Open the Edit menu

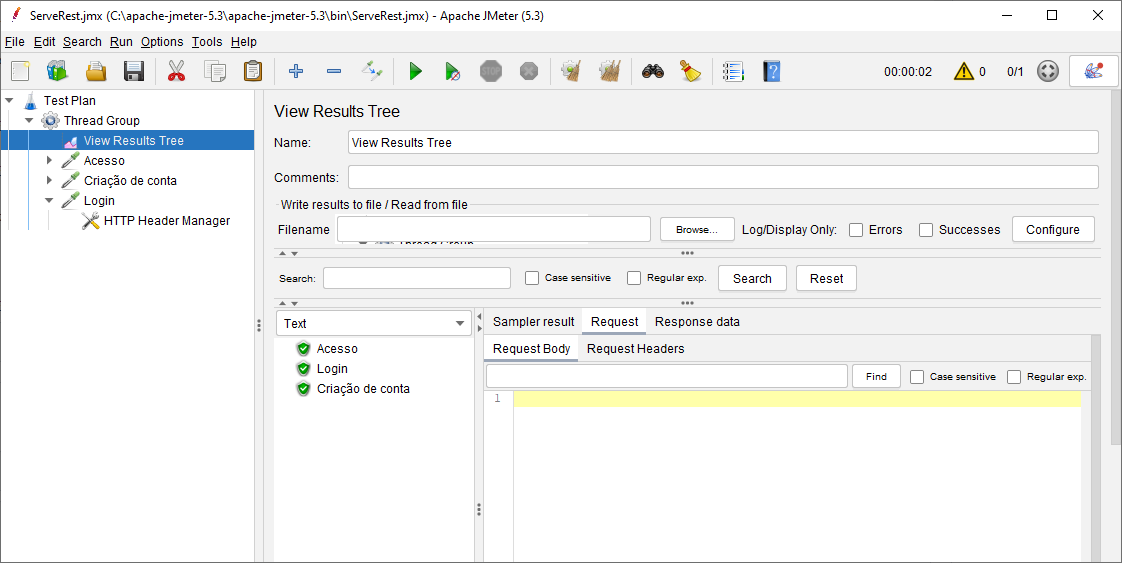pos(44,41)
